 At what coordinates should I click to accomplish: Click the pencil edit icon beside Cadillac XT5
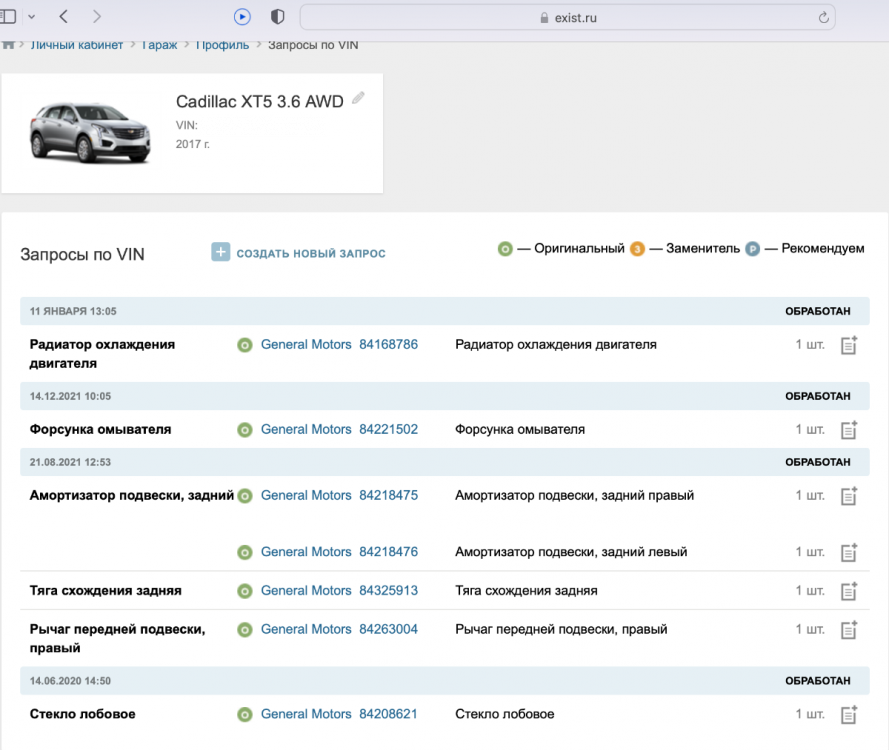[359, 98]
